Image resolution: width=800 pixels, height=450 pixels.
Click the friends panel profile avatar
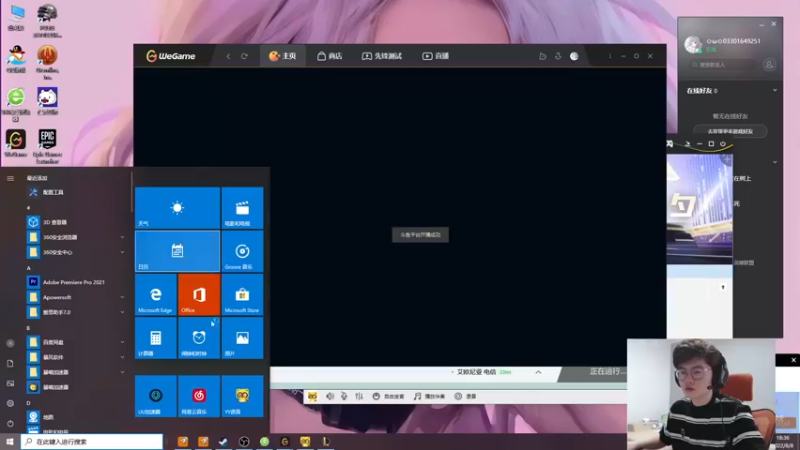(x=693, y=44)
